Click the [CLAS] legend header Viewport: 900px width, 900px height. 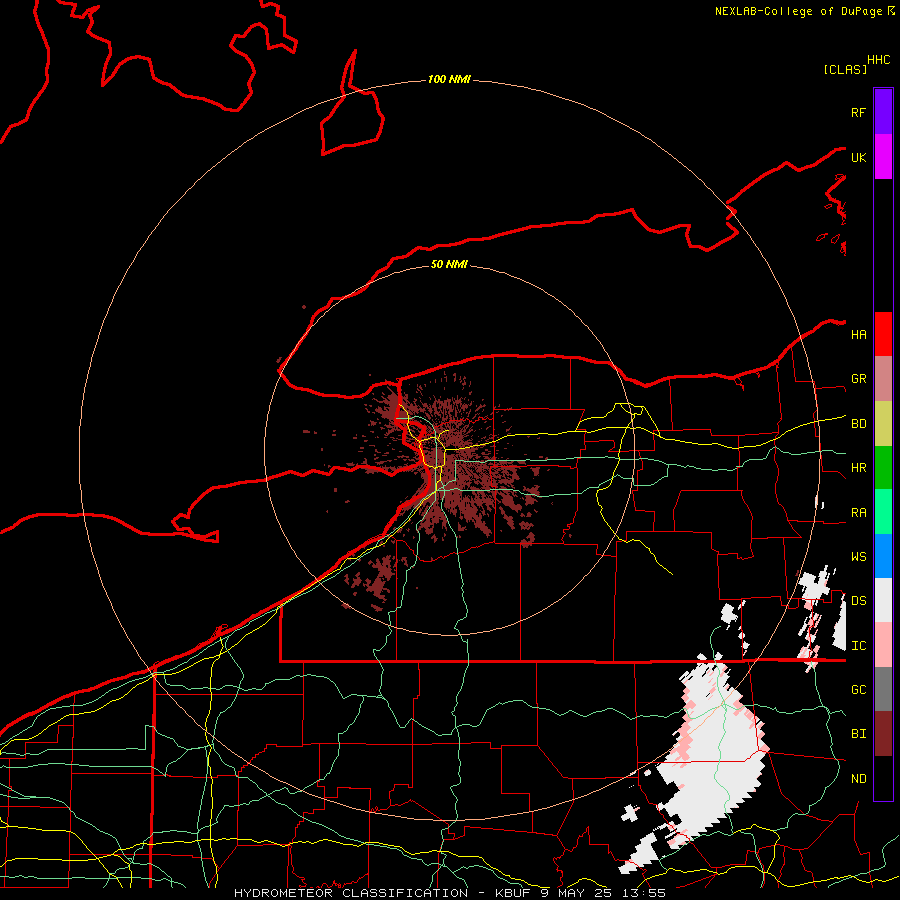pyautogui.click(x=845, y=69)
